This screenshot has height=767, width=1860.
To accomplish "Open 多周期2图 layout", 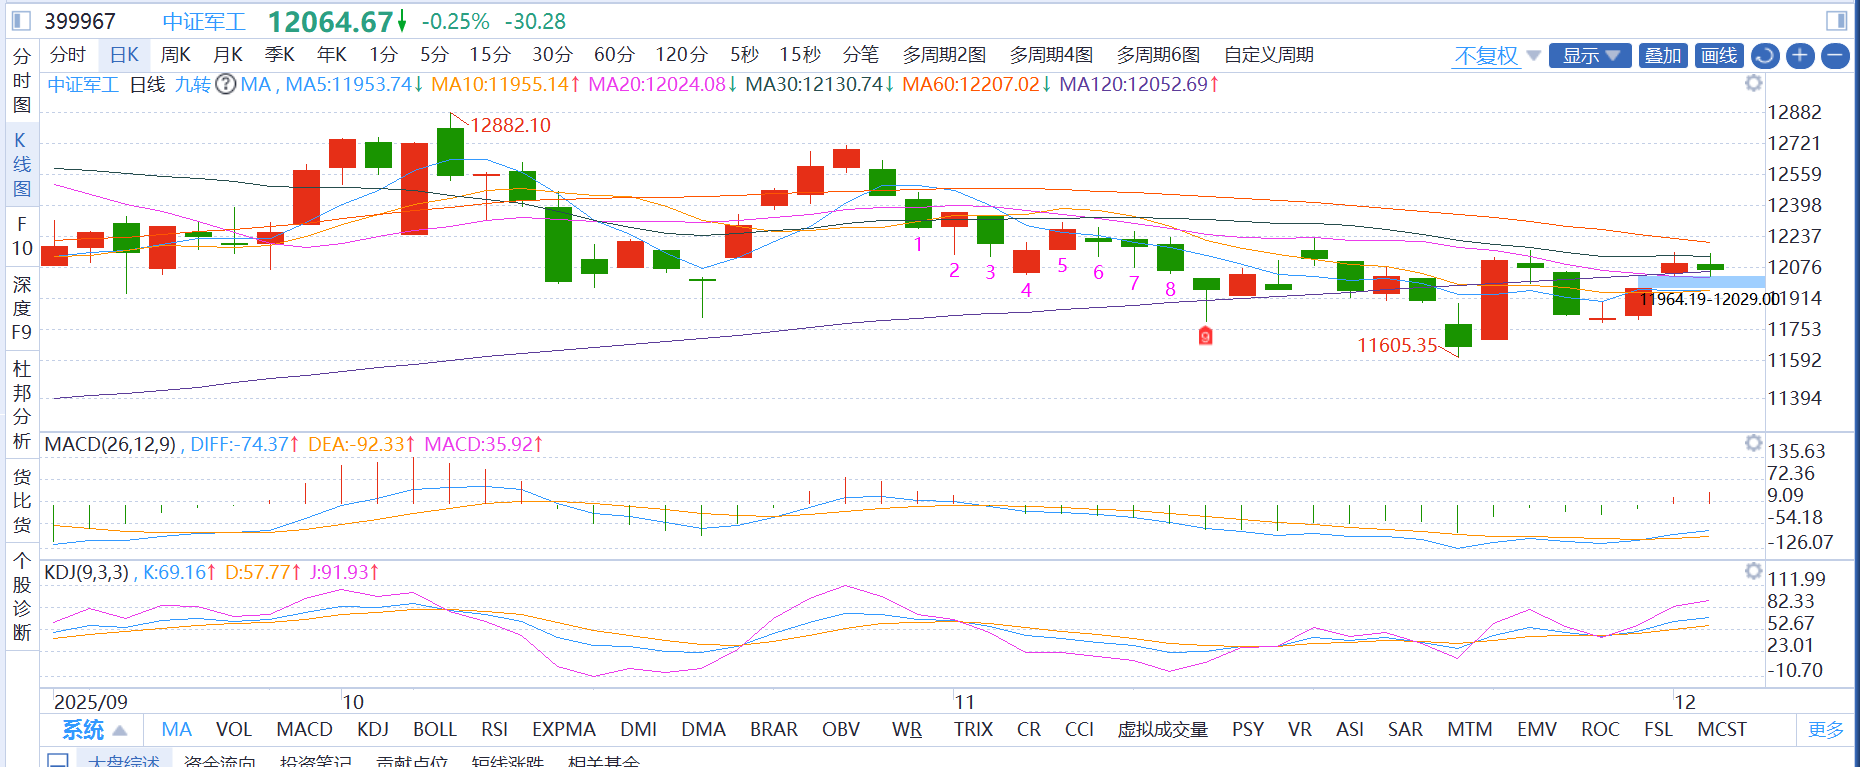I will (x=945, y=55).
